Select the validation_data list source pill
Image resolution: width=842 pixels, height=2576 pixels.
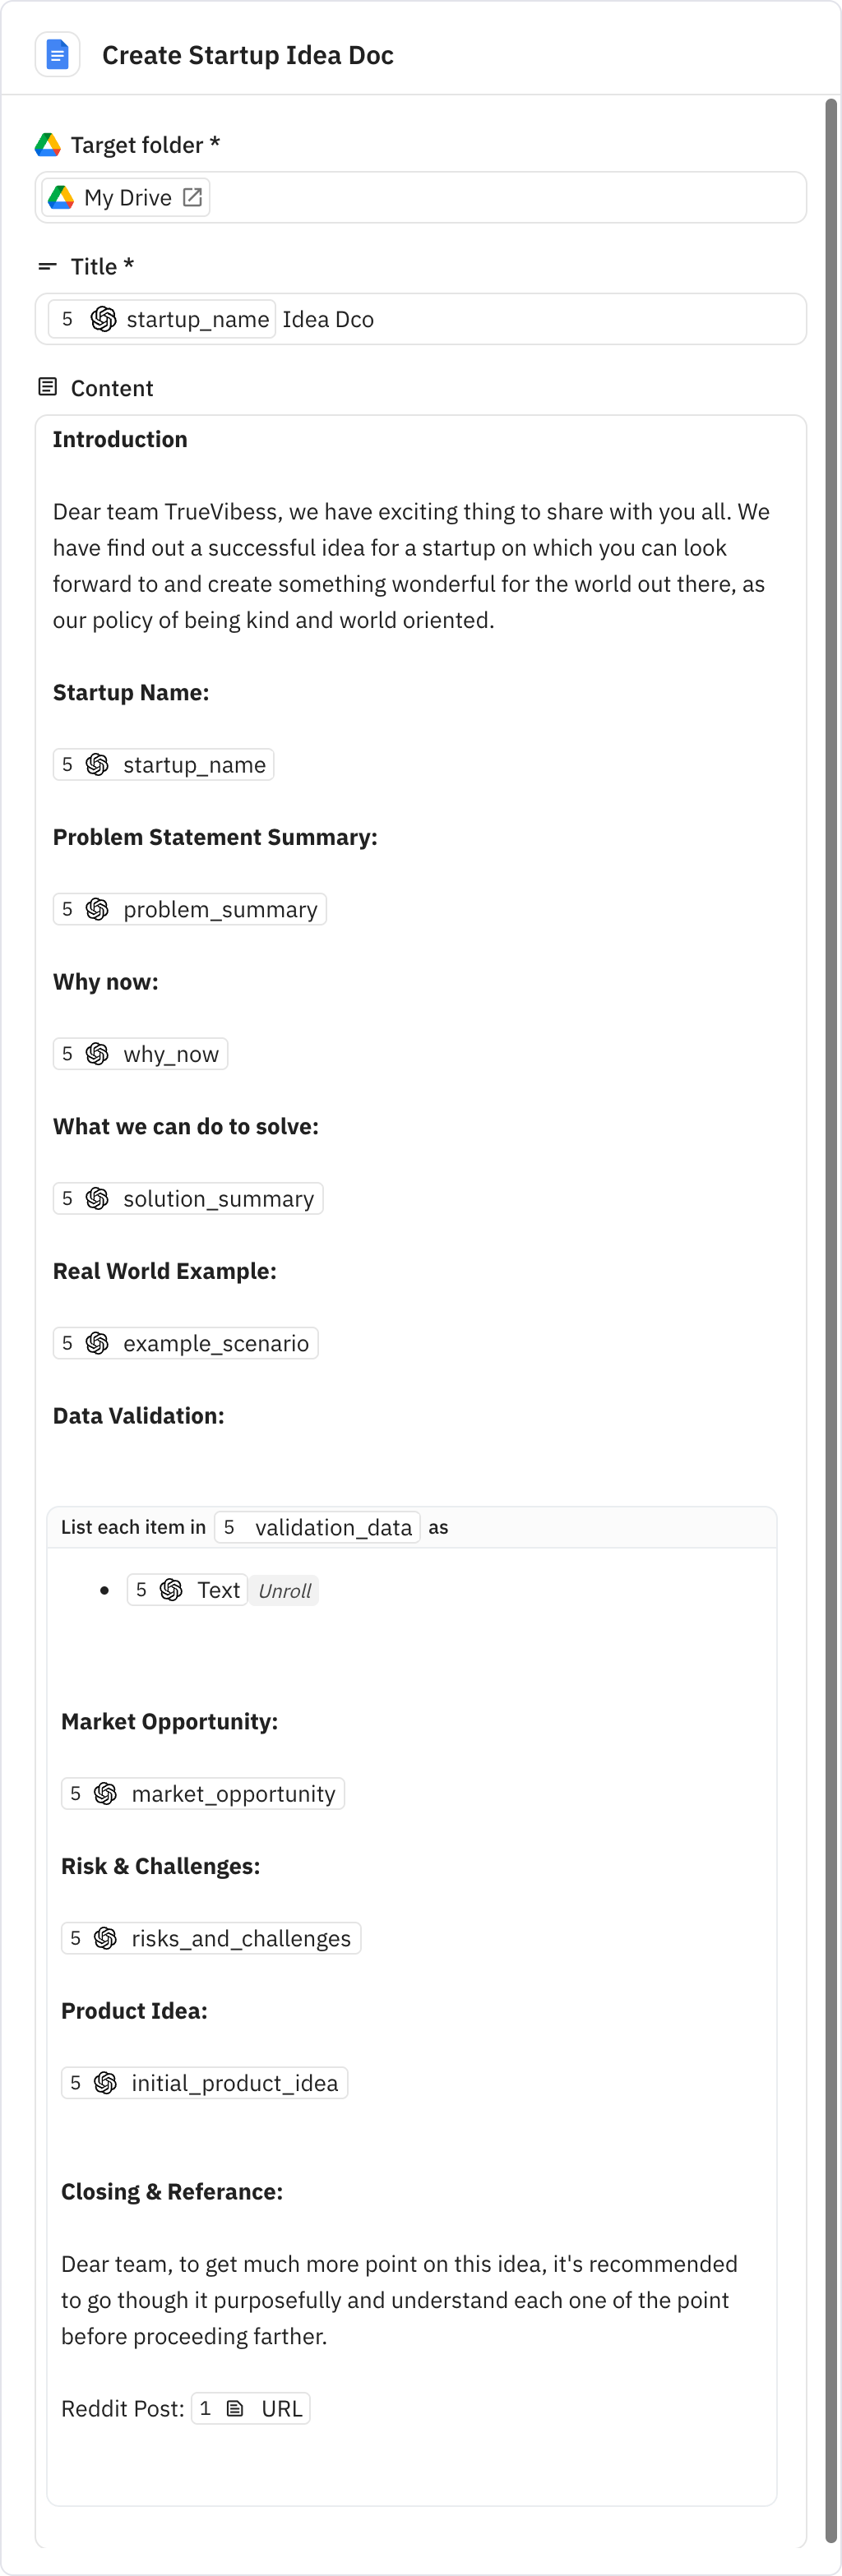coord(317,1527)
